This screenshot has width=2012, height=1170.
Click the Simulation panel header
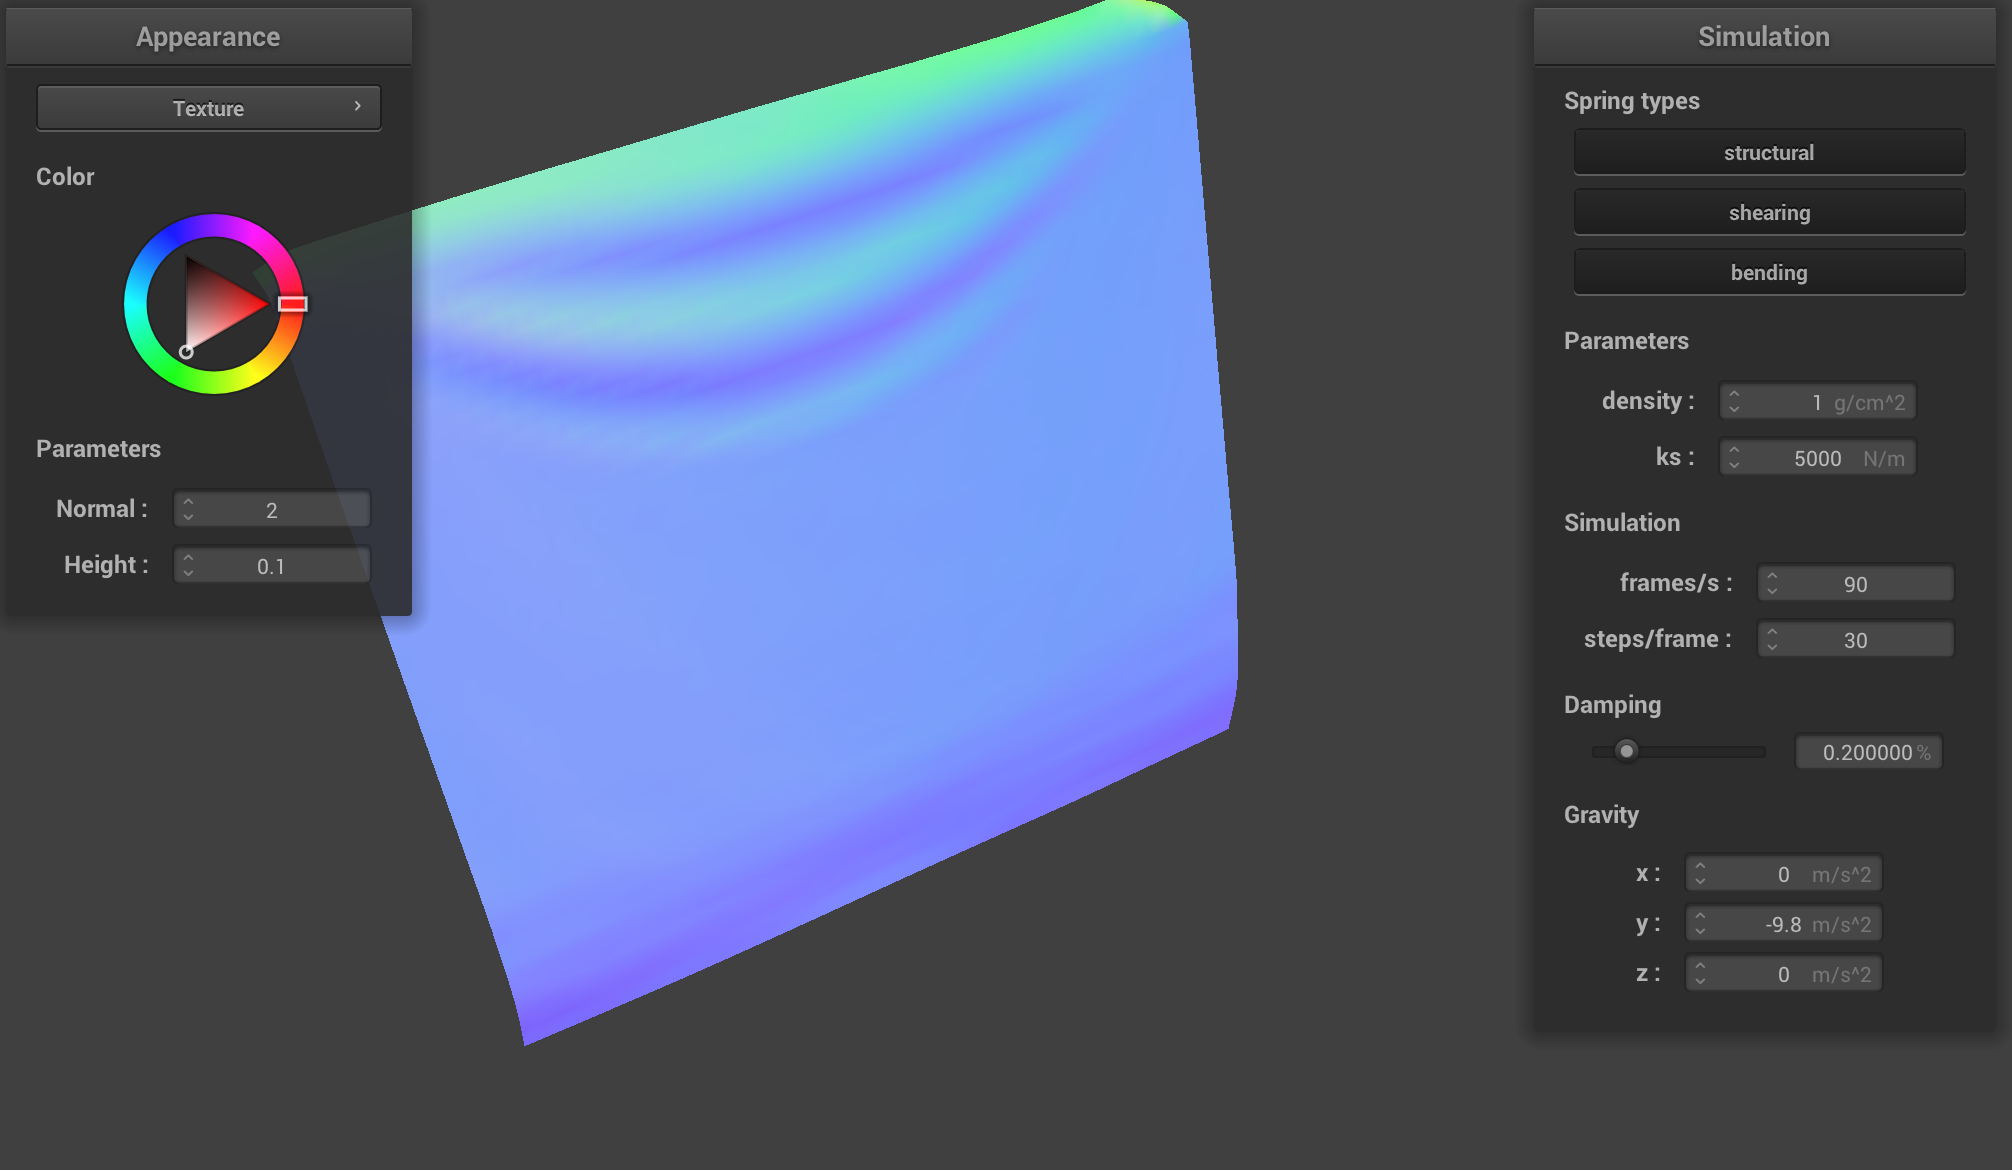coord(1764,37)
